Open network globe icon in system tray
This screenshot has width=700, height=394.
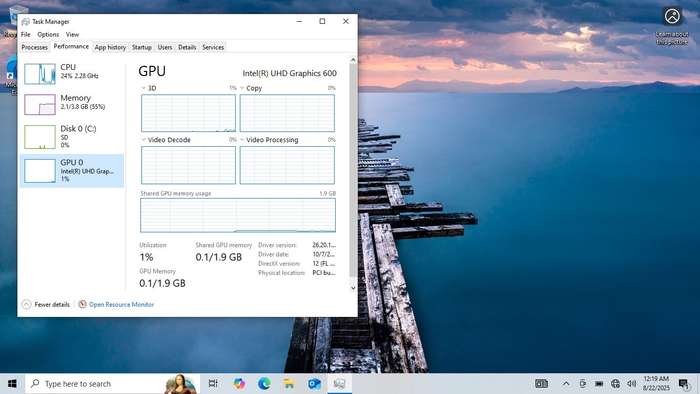pos(615,383)
